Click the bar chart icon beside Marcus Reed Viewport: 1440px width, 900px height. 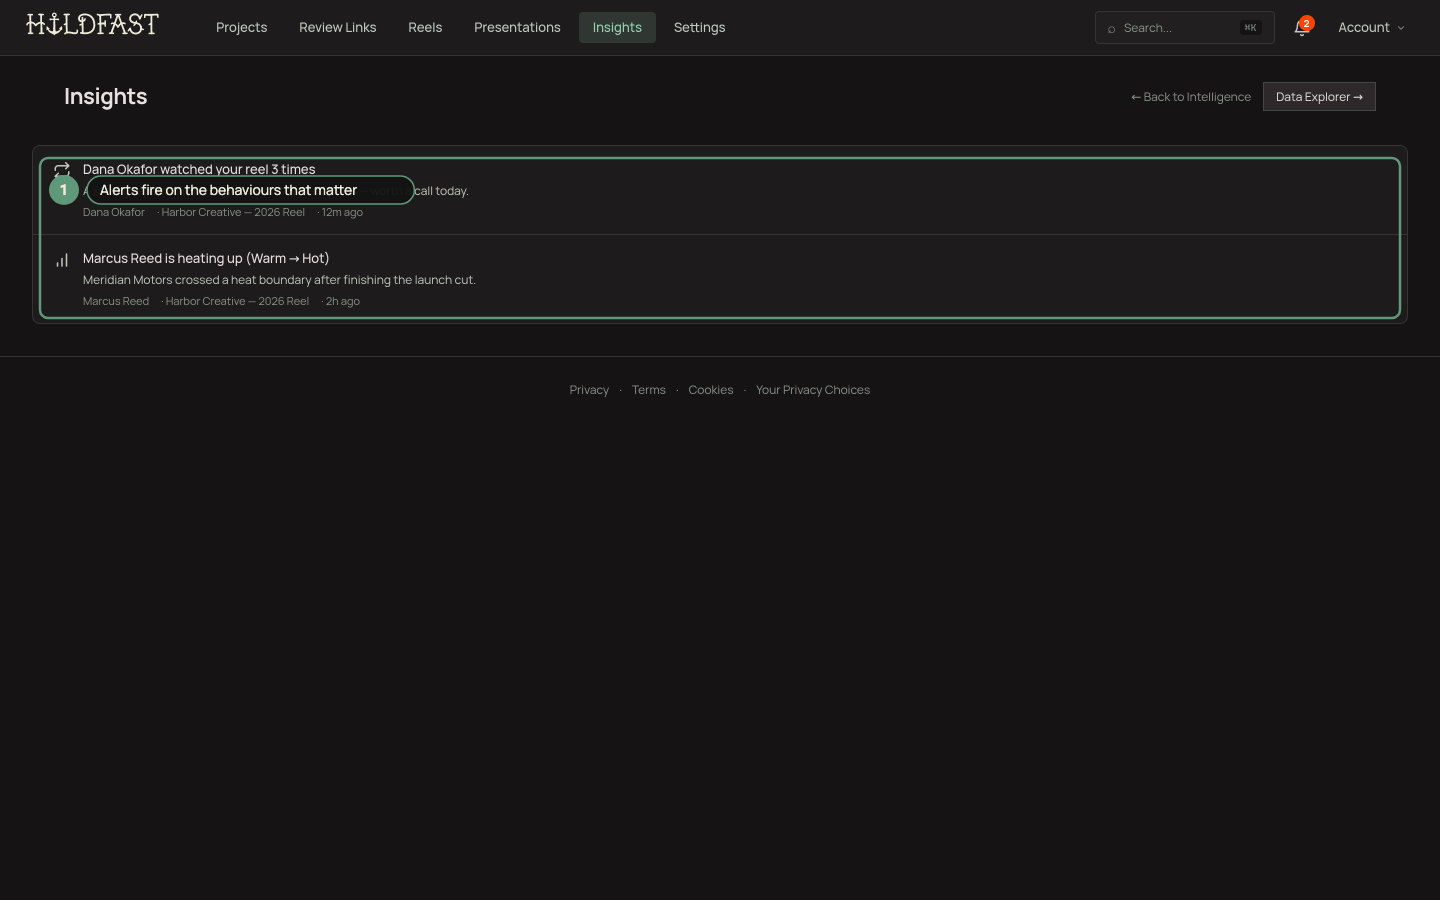click(62, 260)
